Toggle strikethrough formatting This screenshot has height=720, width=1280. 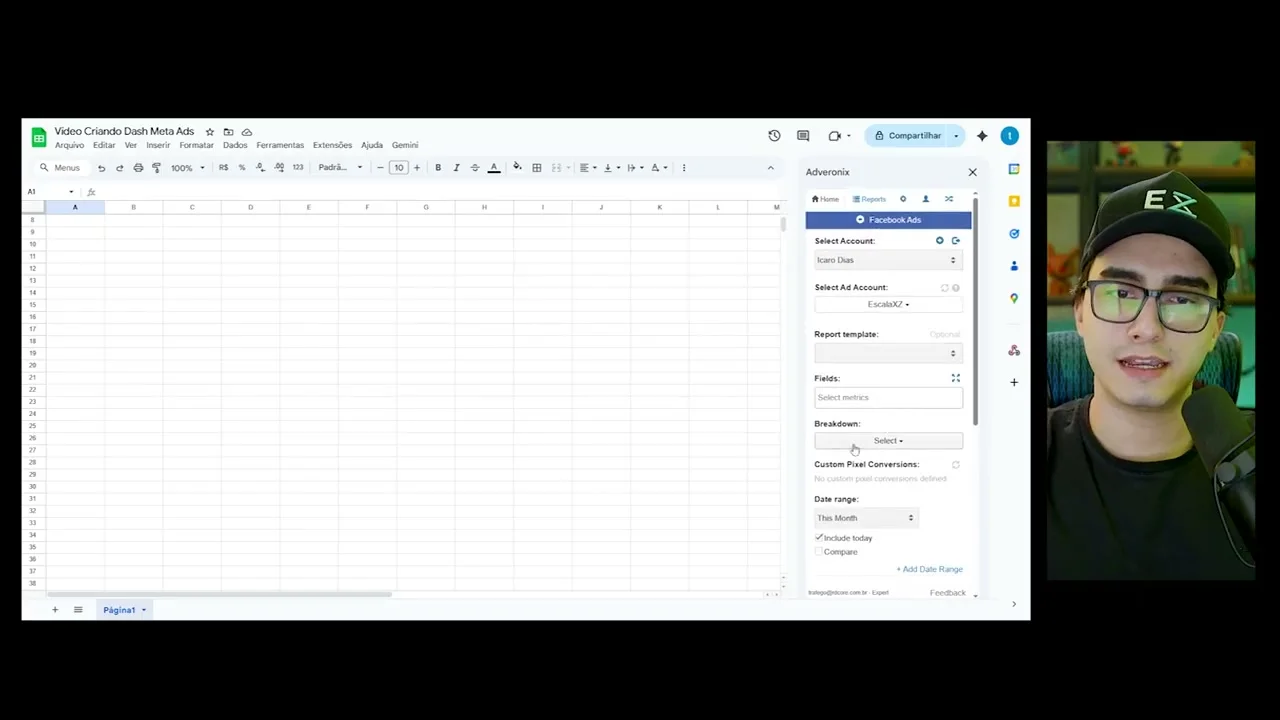click(x=475, y=168)
